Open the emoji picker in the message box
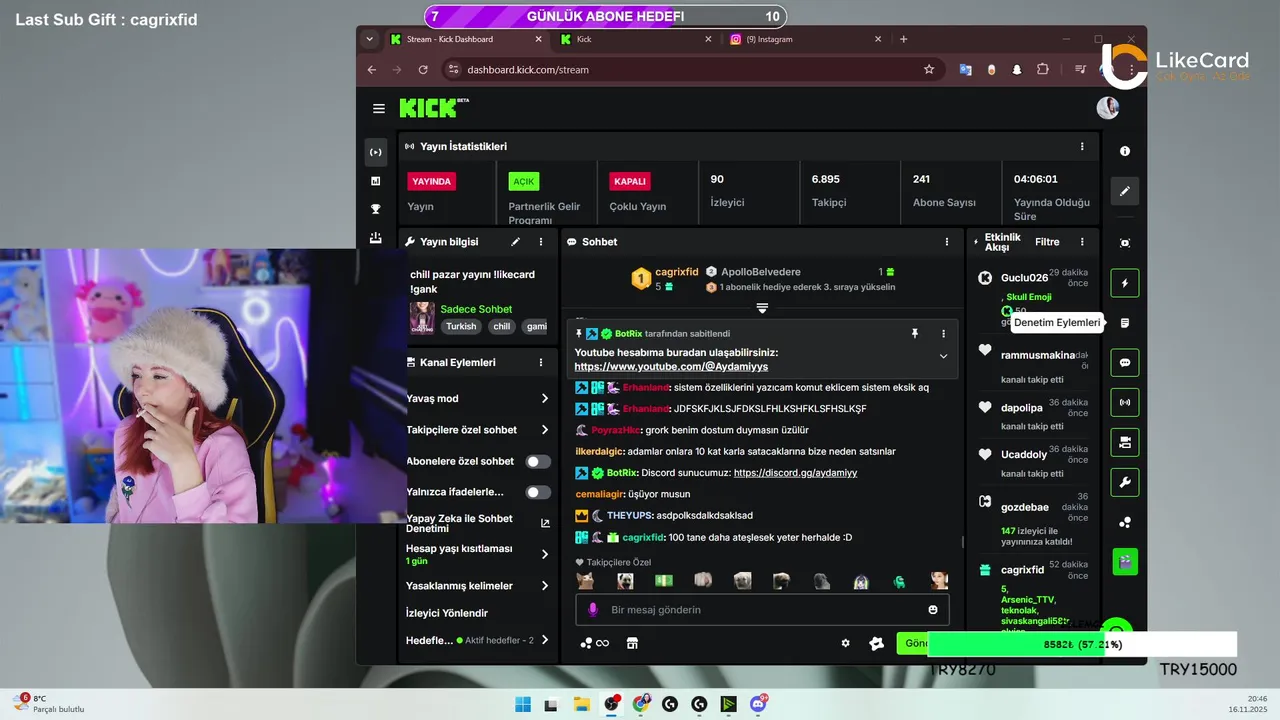 pos(933,610)
